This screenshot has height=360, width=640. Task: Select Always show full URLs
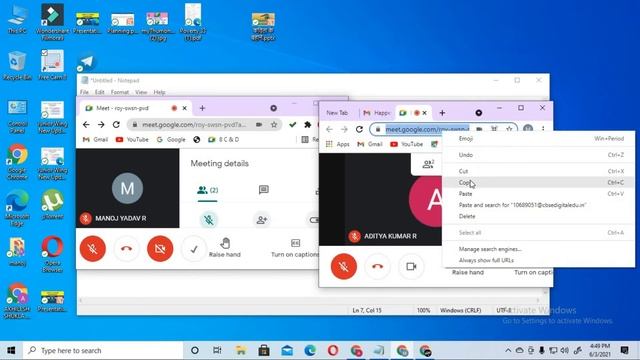click(538, 260)
